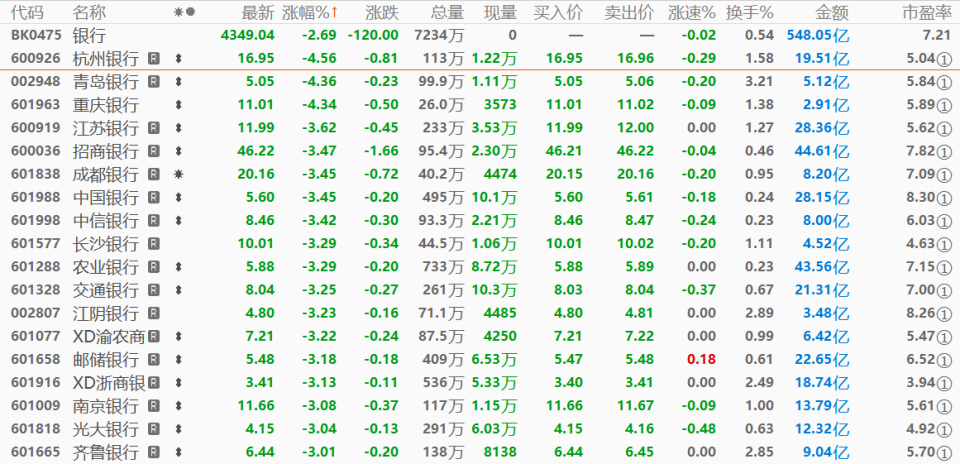
Task: Click the 10.3万 current volume for 交通银行
Action: coord(494,290)
